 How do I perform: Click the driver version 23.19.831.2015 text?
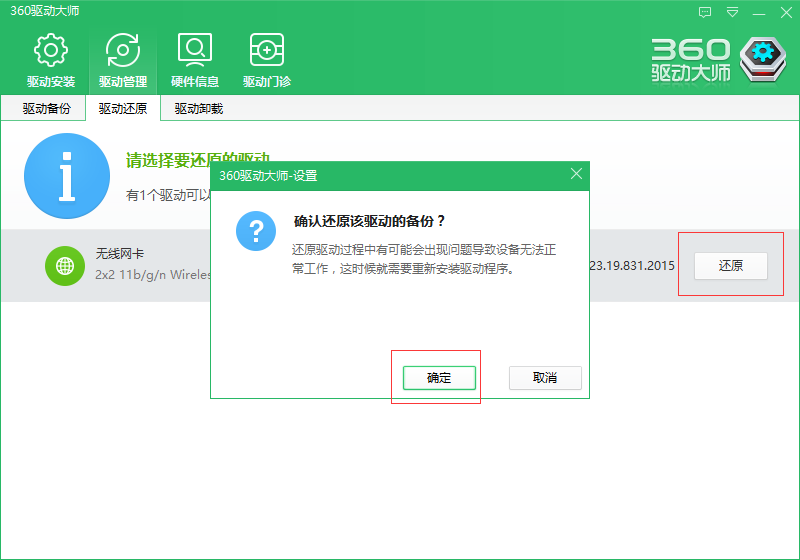point(632,266)
